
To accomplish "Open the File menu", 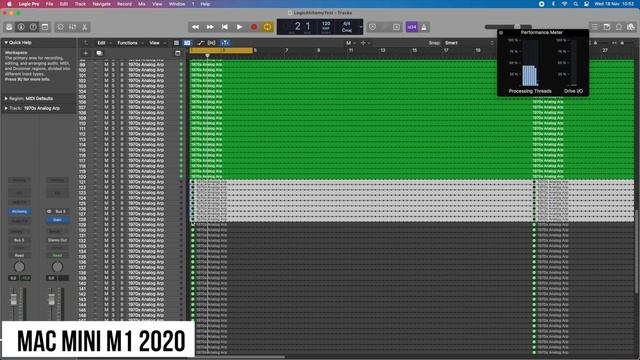I will tap(49, 4).
